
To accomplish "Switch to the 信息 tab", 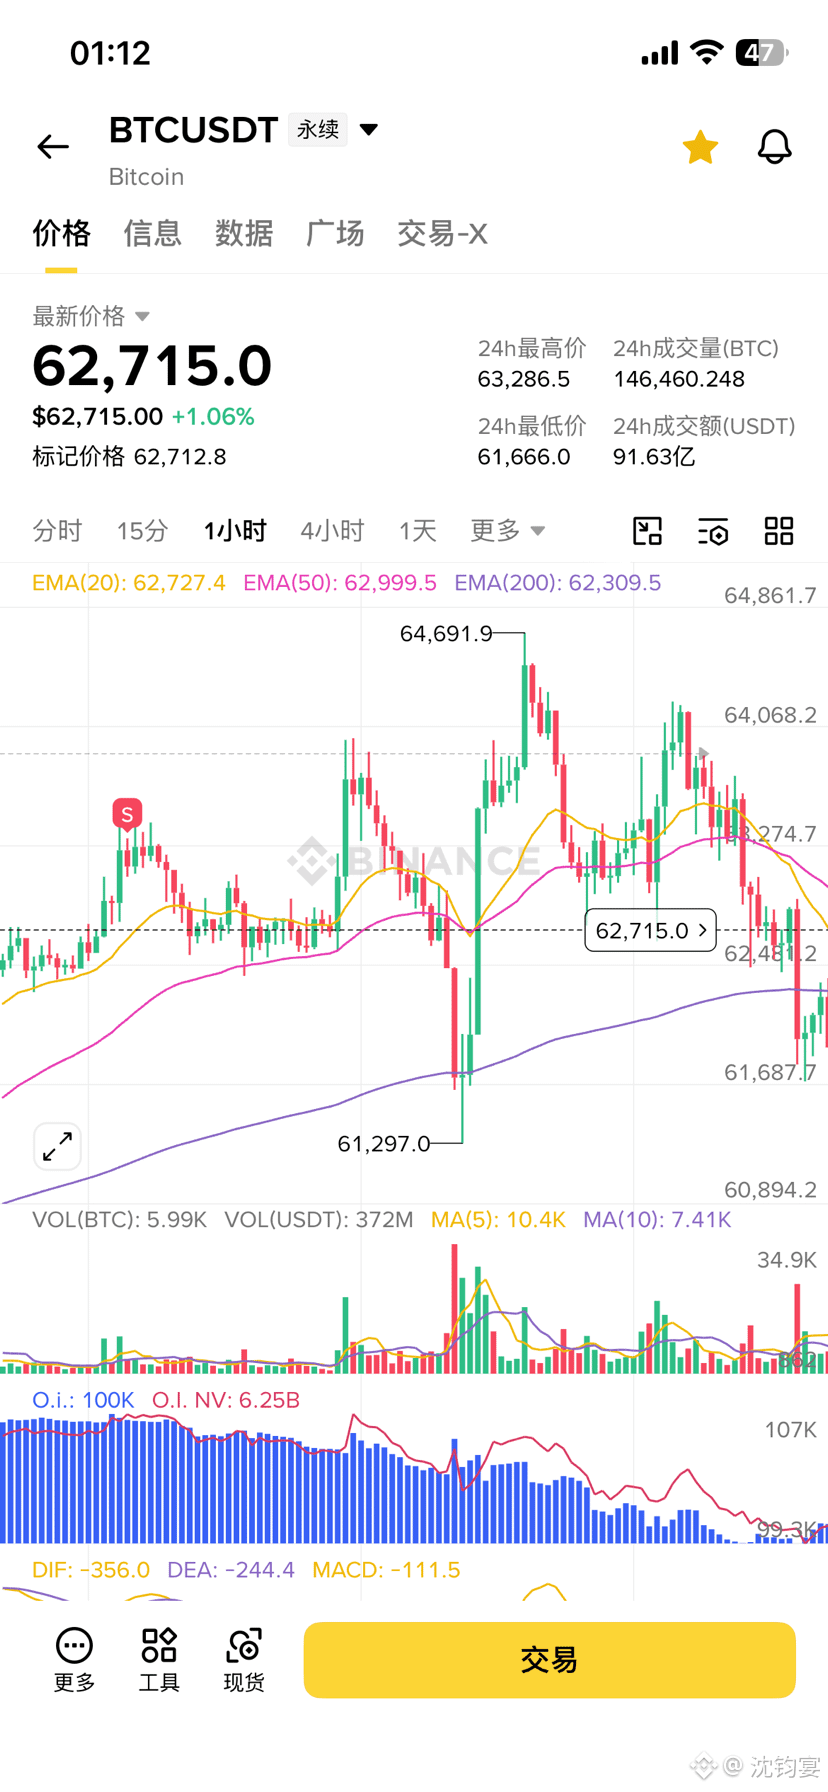I will [x=152, y=233].
